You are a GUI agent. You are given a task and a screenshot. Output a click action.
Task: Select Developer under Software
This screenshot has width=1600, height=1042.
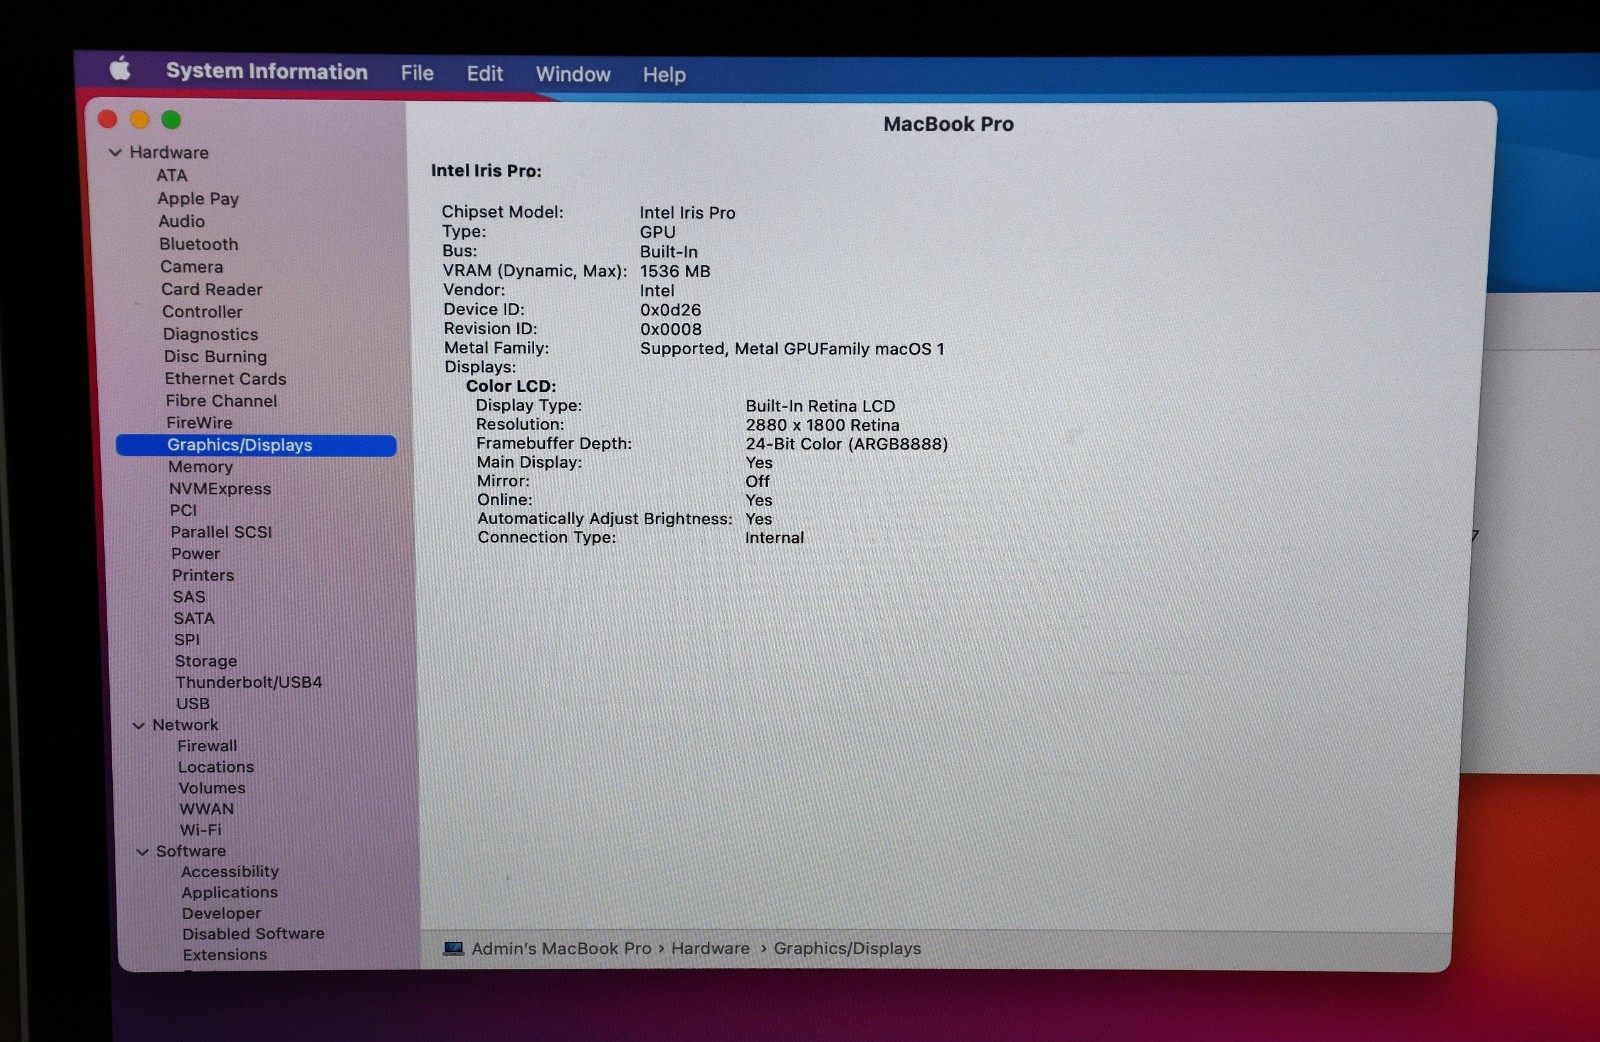coord(222,913)
